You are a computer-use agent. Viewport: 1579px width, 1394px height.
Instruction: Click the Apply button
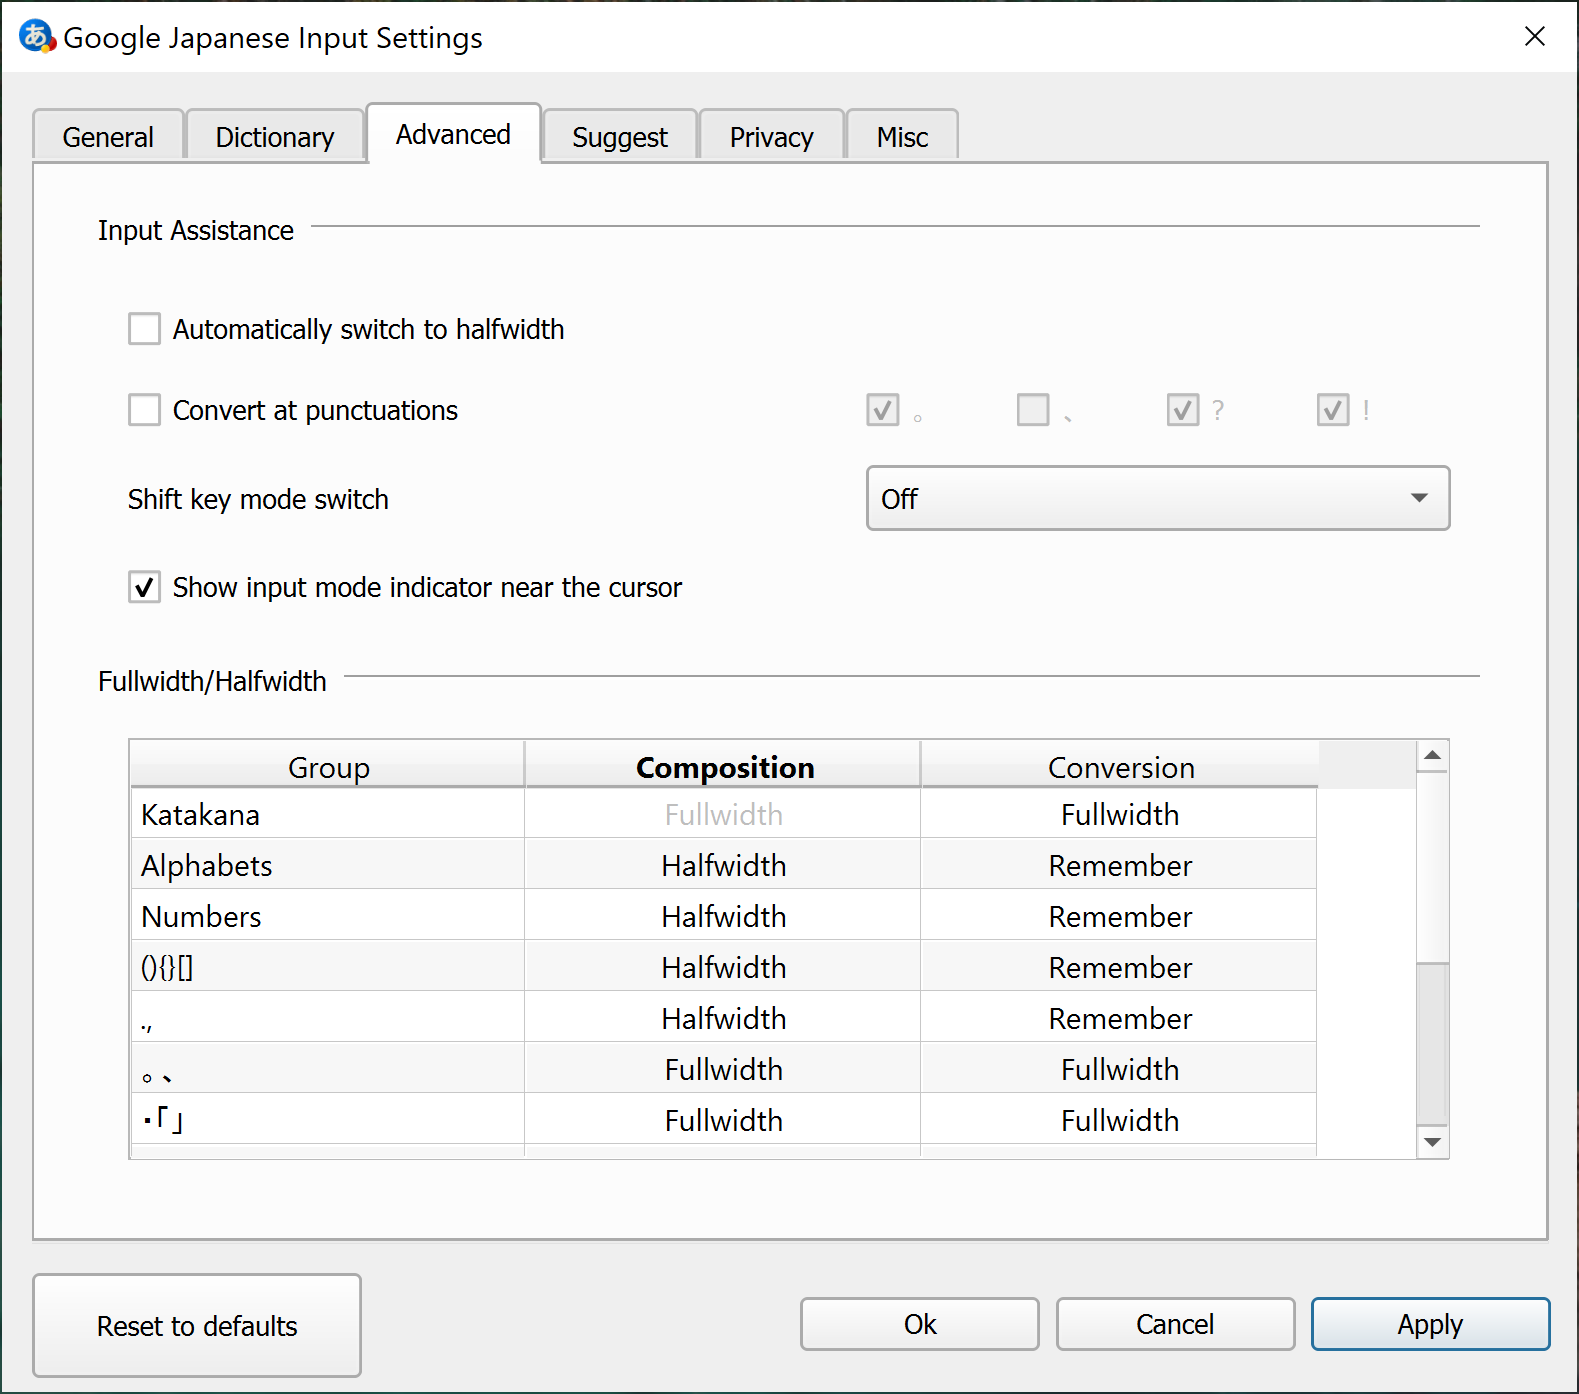point(1430,1324)
